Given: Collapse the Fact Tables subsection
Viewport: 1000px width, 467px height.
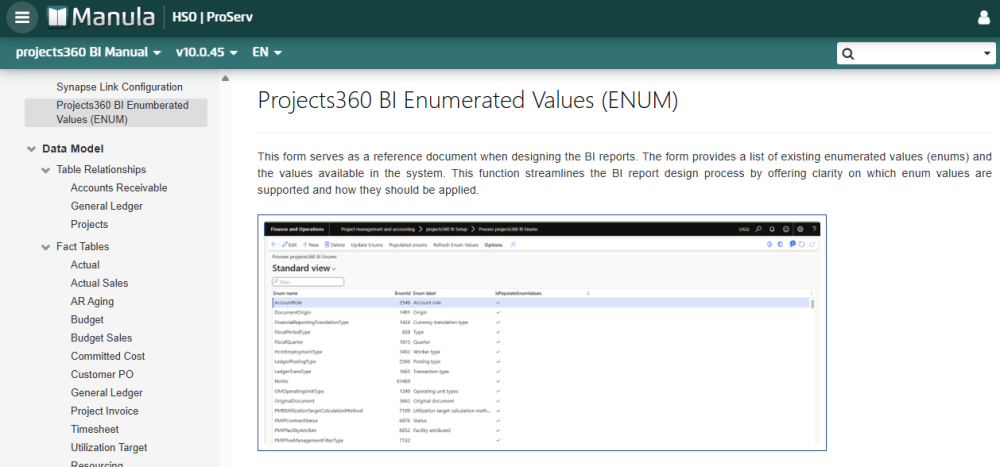Looking at the screenshot, I should 45,247.
